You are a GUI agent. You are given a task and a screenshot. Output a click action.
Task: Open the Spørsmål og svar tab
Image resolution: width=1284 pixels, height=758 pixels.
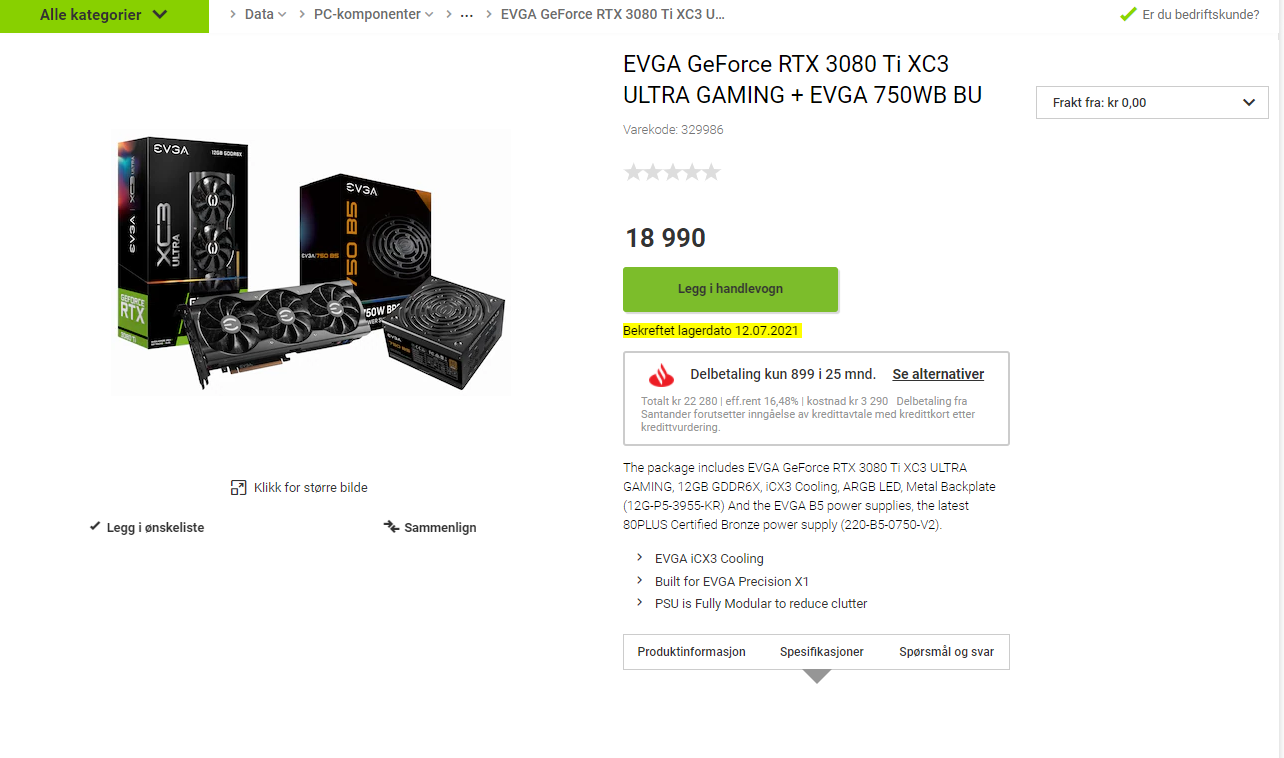click(x=947, y=652)
